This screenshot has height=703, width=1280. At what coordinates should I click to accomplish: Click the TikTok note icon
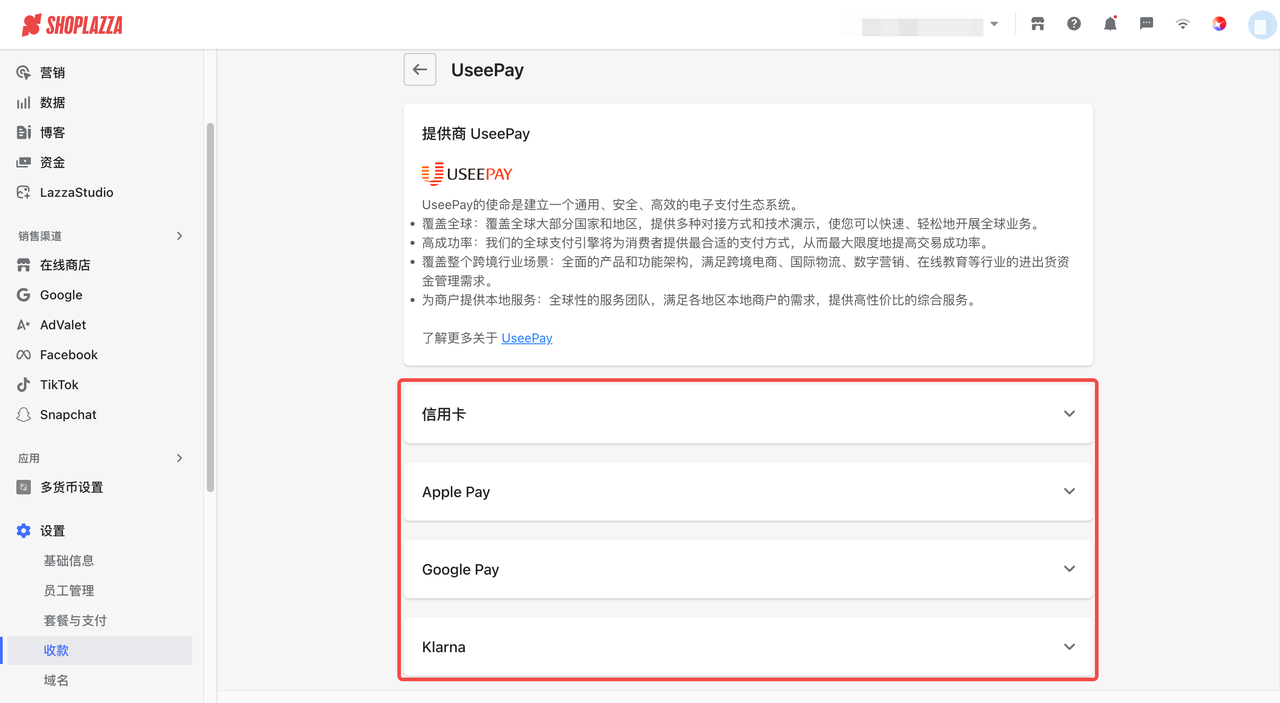click(24, 385)
